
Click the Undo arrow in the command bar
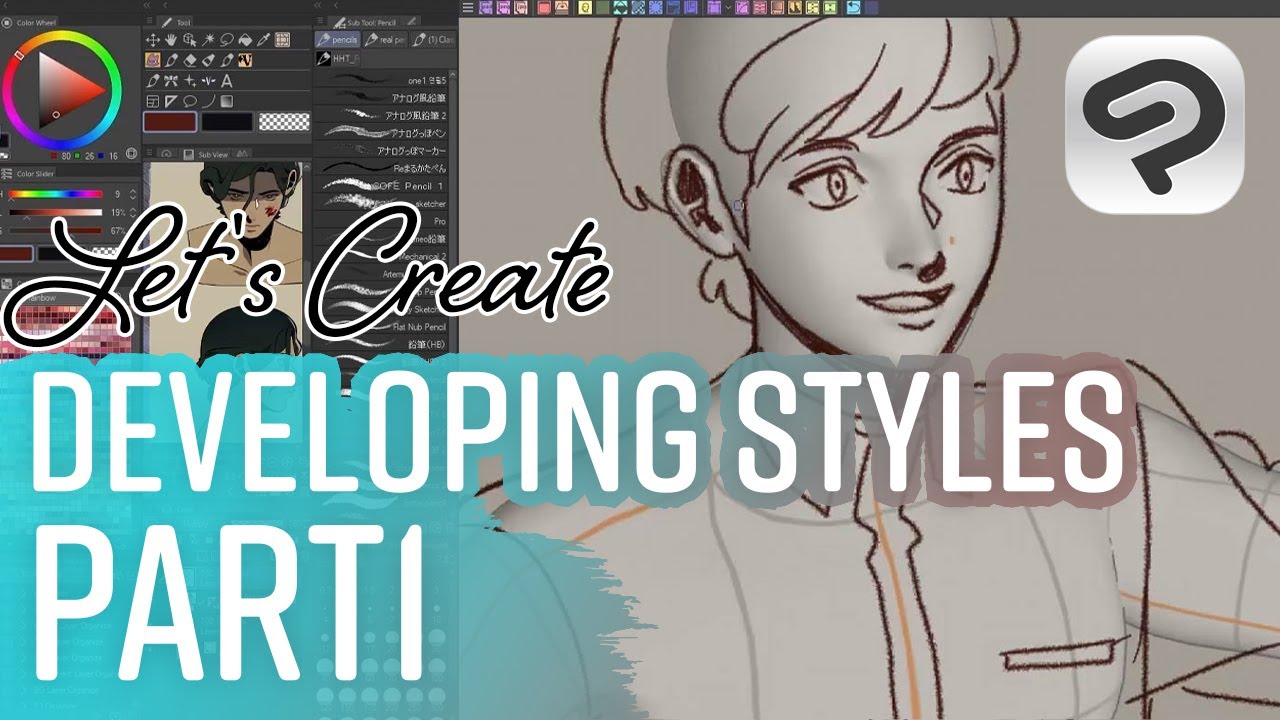coord(853,7)
